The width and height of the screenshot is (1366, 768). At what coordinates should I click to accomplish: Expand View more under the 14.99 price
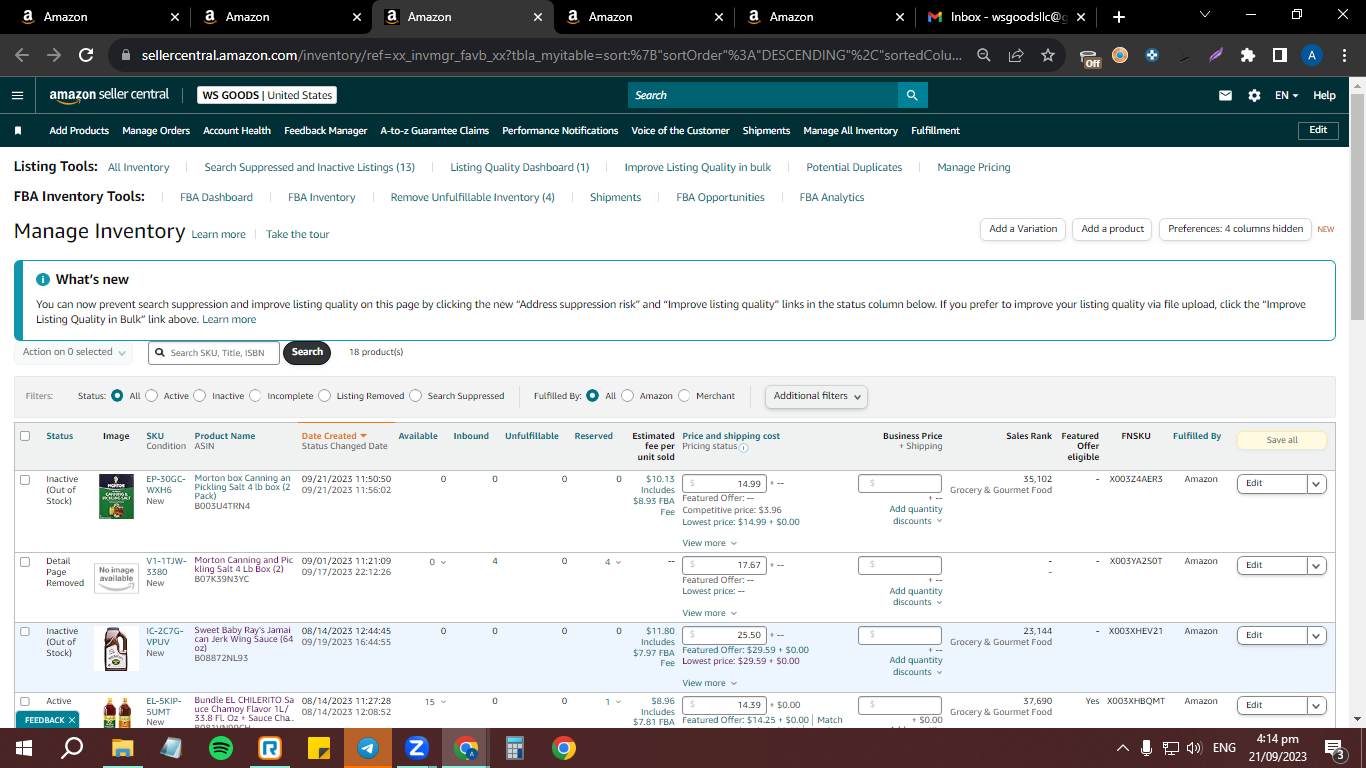pos(710,543)
